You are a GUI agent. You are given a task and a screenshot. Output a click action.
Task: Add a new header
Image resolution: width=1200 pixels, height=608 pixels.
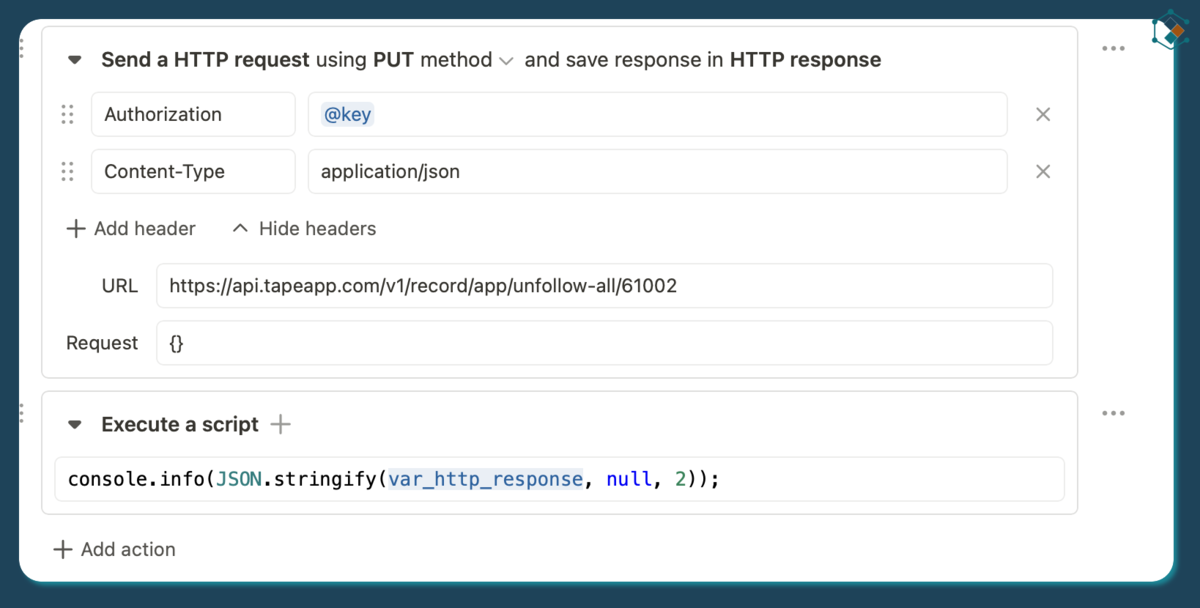131,229
